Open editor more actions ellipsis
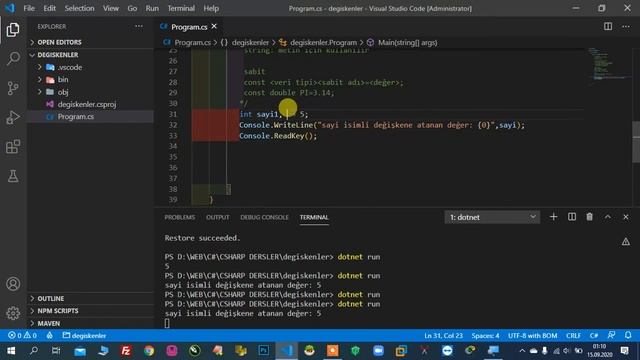Screen dimensions: 640x360 click(x=626, y=27)
